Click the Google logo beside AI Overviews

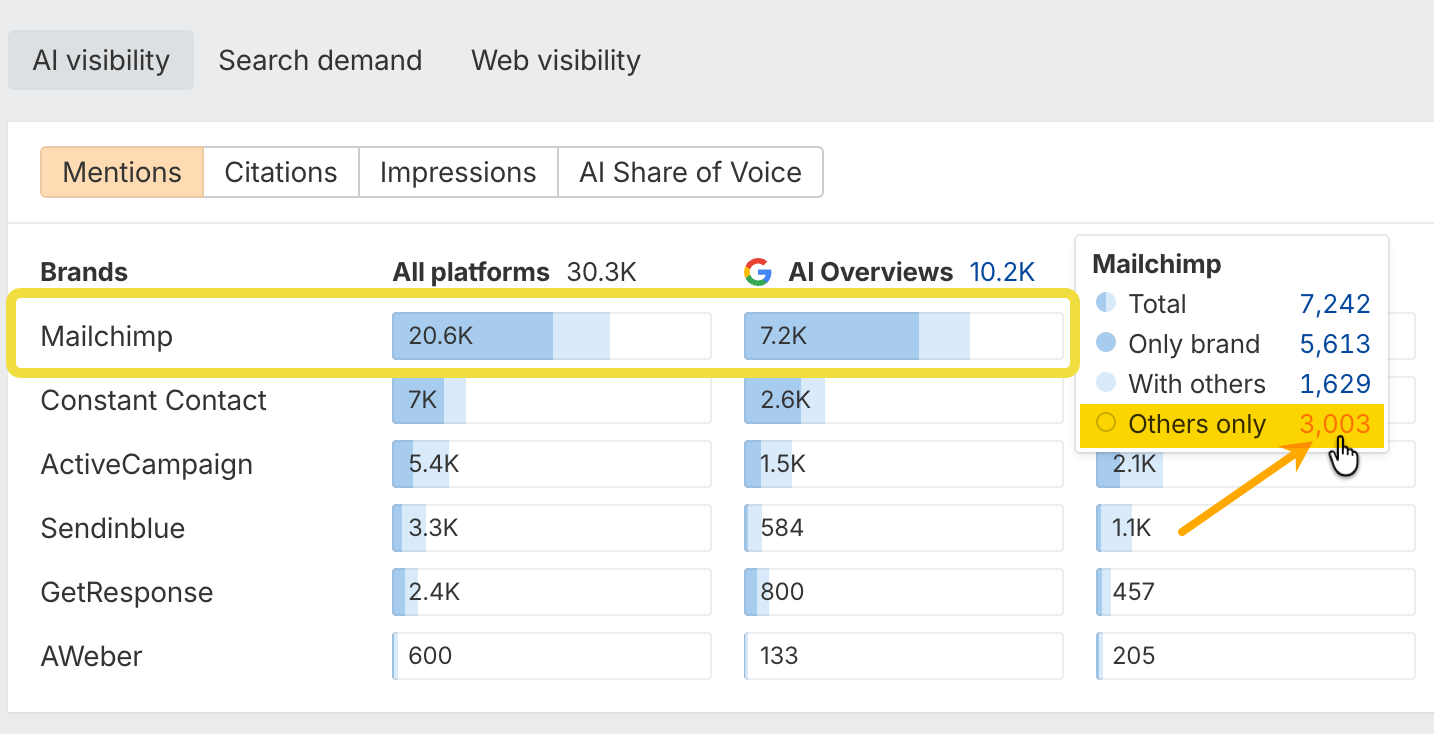[x=759, y=272]
